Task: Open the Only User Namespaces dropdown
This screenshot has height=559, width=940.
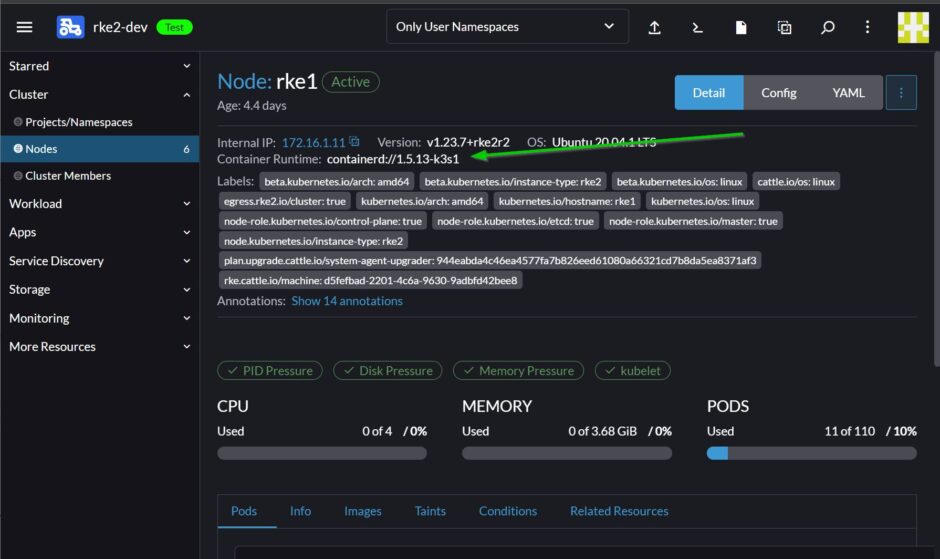Action: tap(507, 27)
